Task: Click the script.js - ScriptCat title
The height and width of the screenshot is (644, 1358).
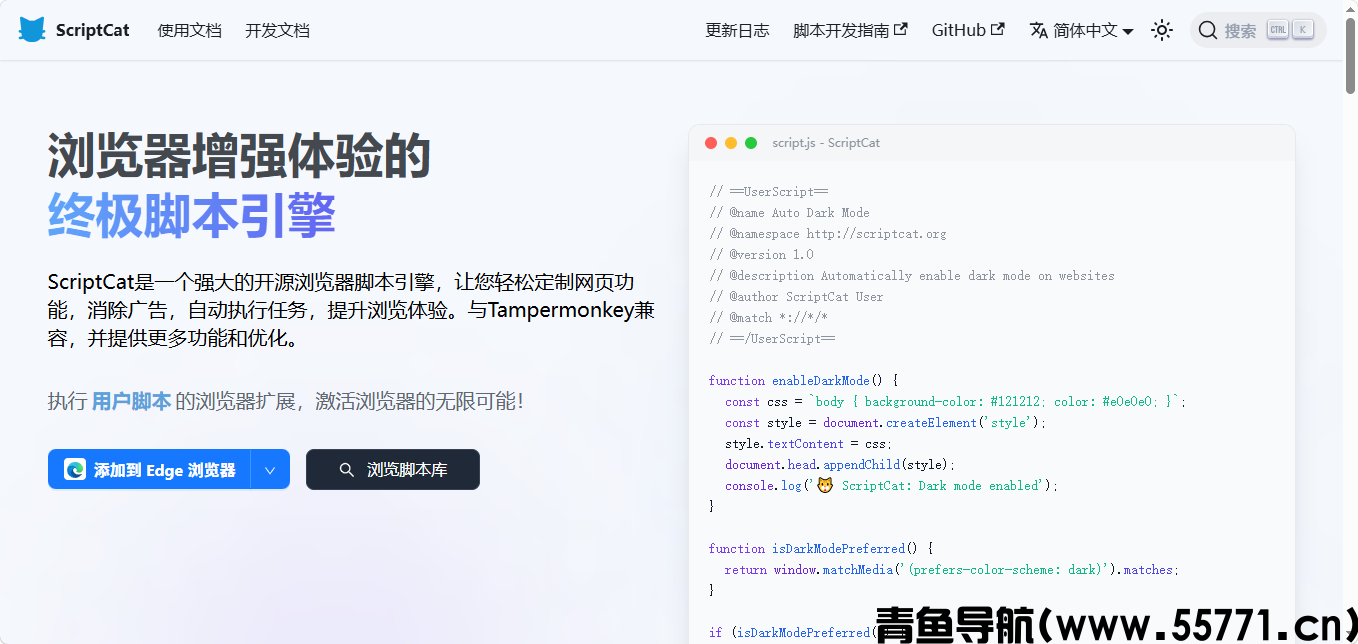Action: coord(826,143)
